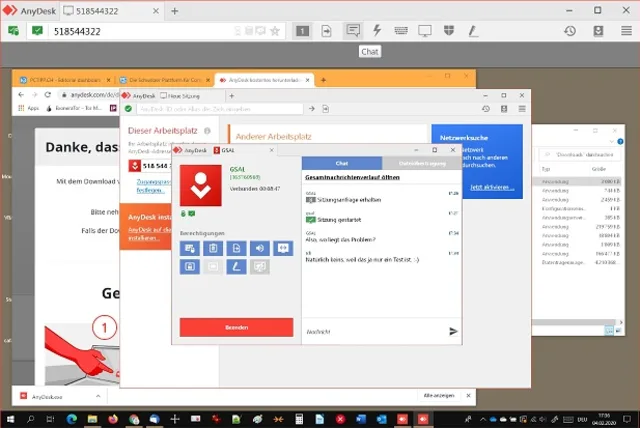Open the Chat panel in AnyDesk toolbar

point(353,31)
